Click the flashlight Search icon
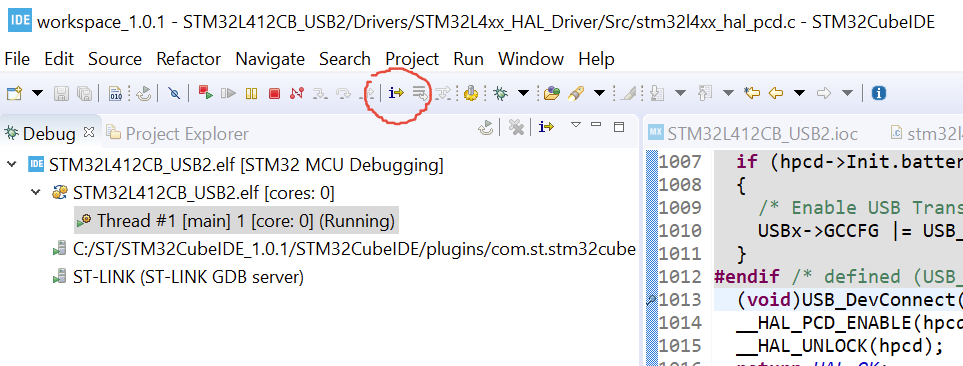Viewport: 963px width, 366px height. [x=576, y=93]
